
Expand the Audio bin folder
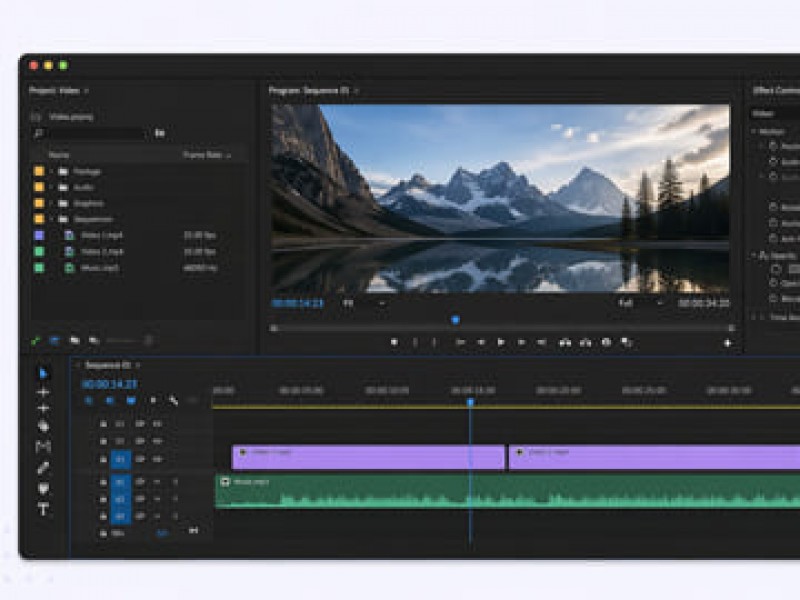(x=50, y=187)
